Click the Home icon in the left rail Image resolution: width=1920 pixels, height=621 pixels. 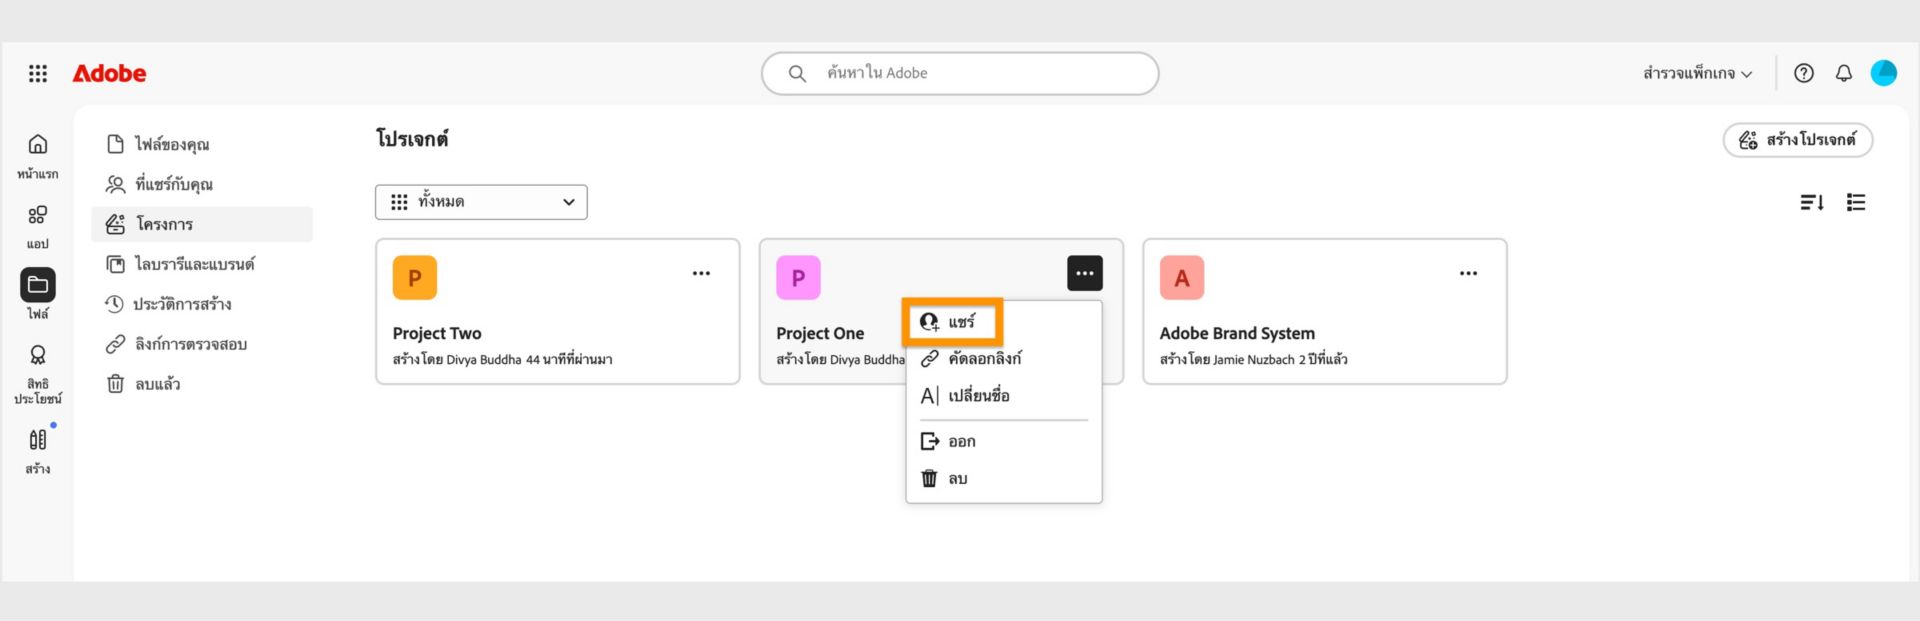click(x=37, y=144)
